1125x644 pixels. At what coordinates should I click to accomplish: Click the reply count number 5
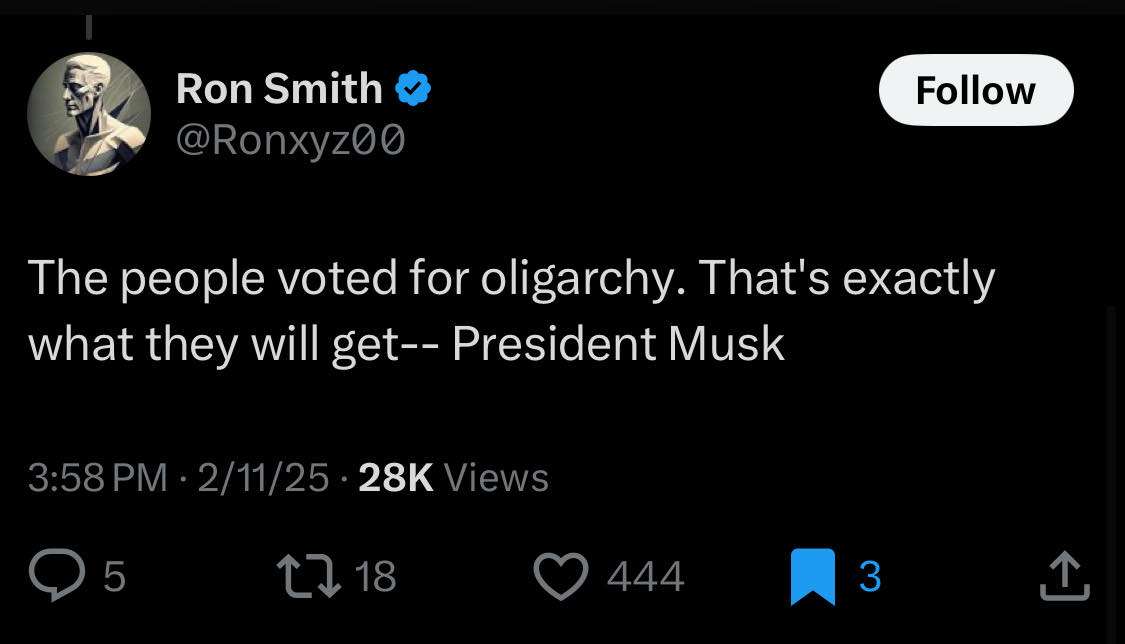click(x=115, y=577)
